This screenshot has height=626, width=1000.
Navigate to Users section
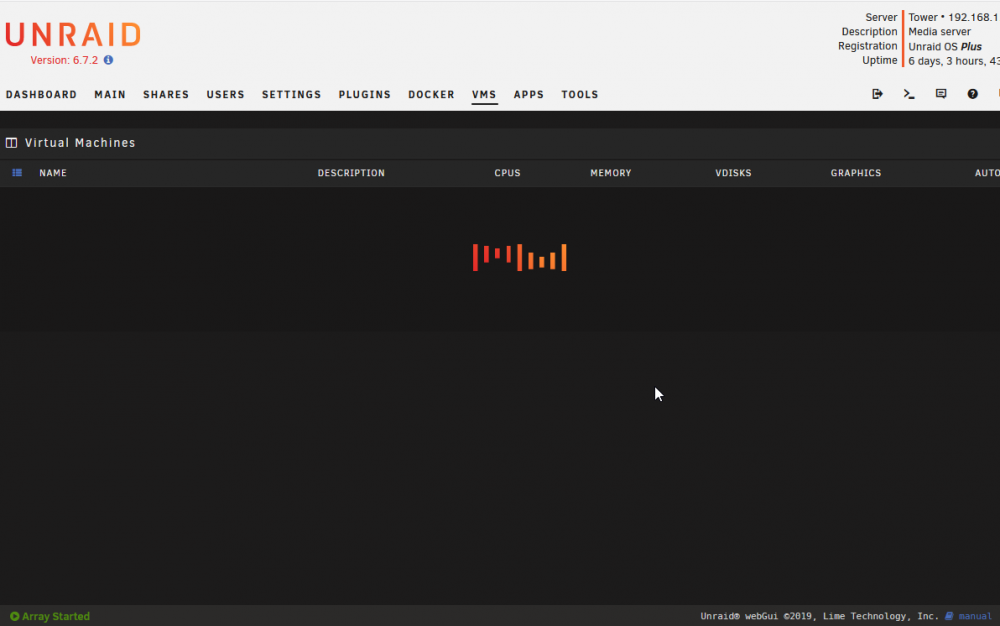click(225, 94)
